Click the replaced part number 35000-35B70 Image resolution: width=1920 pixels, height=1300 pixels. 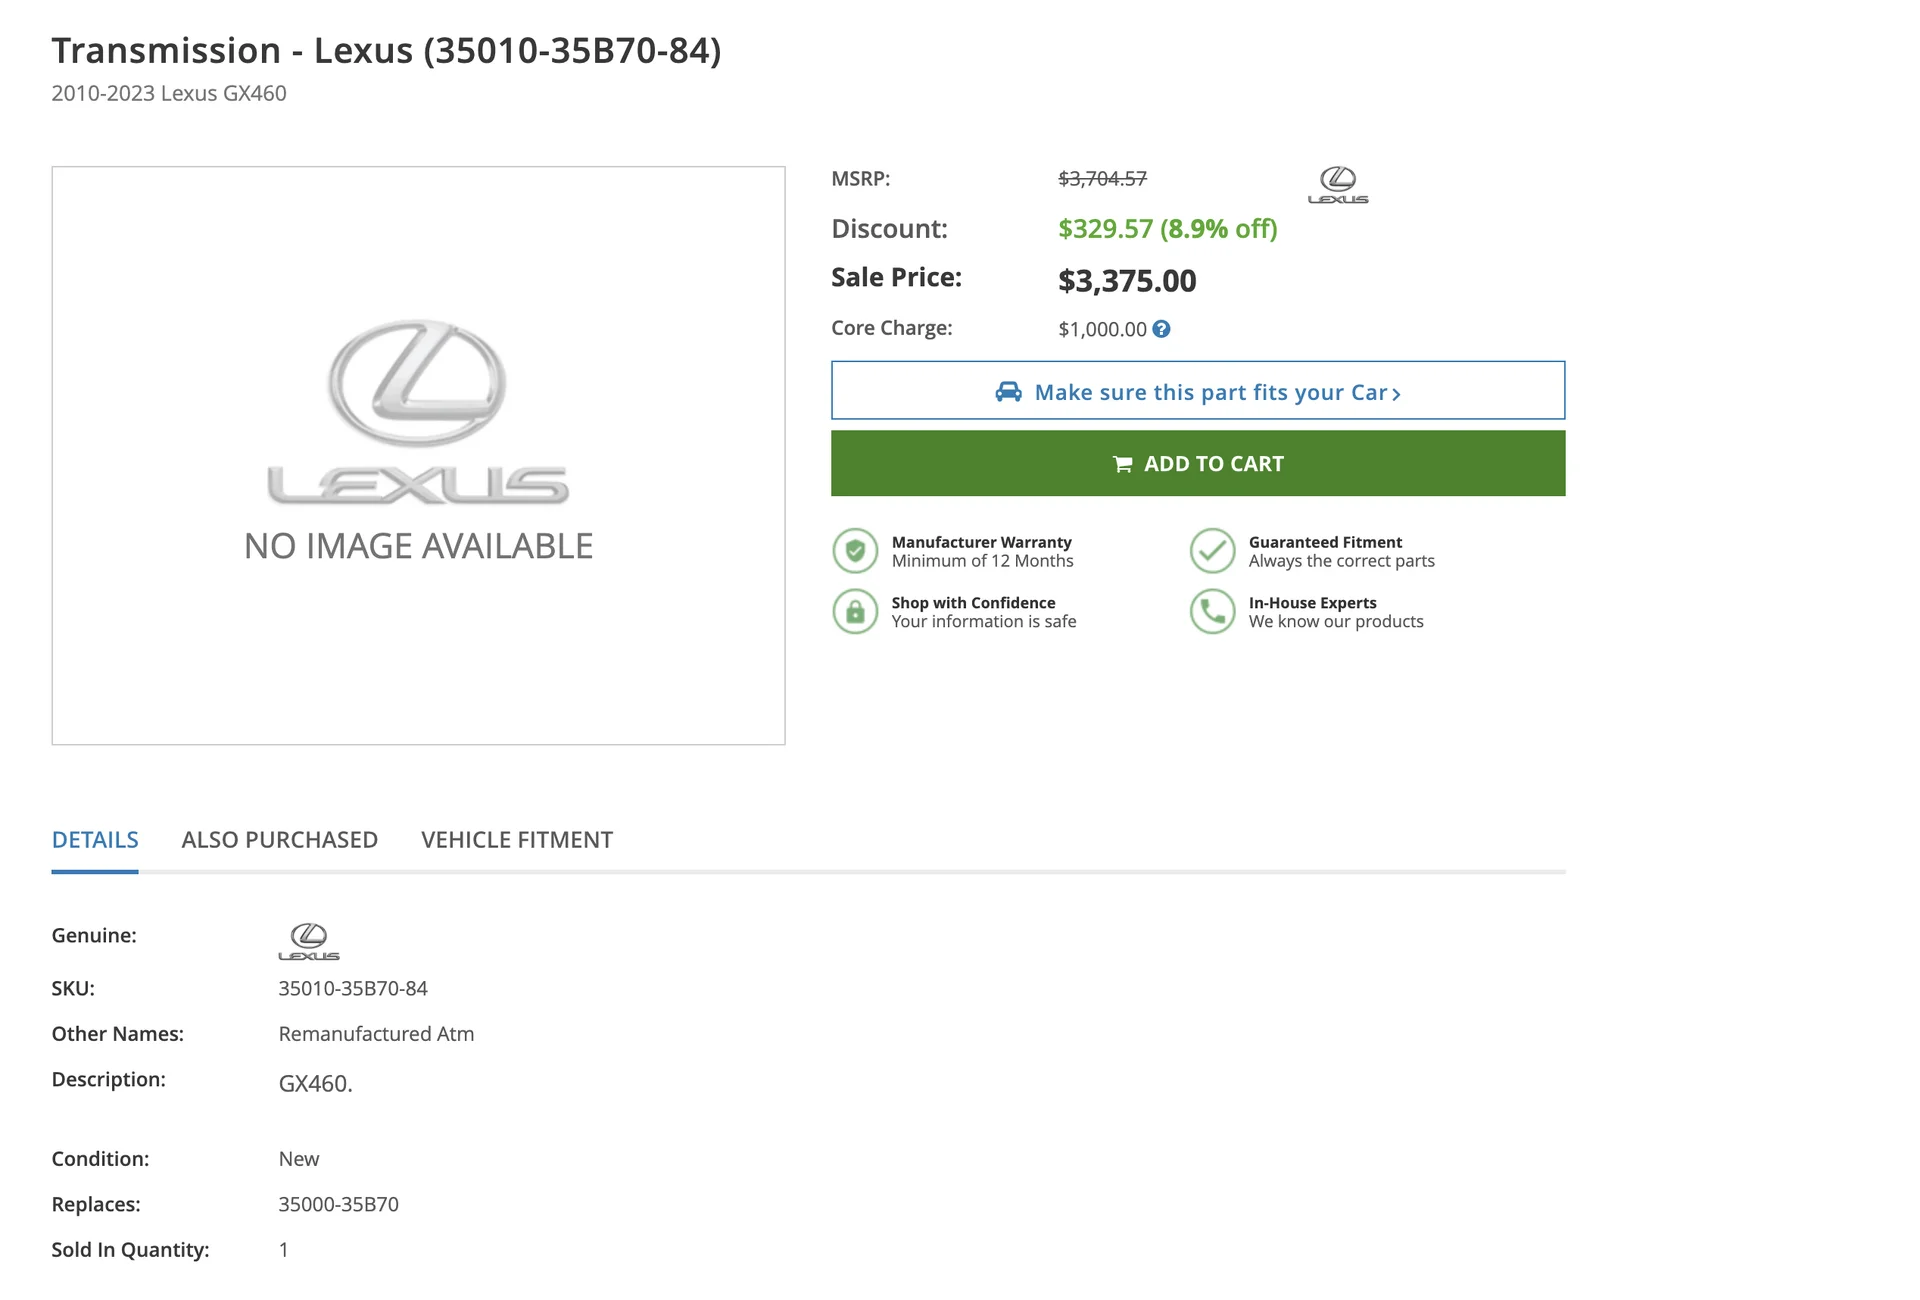[338, 1204]
